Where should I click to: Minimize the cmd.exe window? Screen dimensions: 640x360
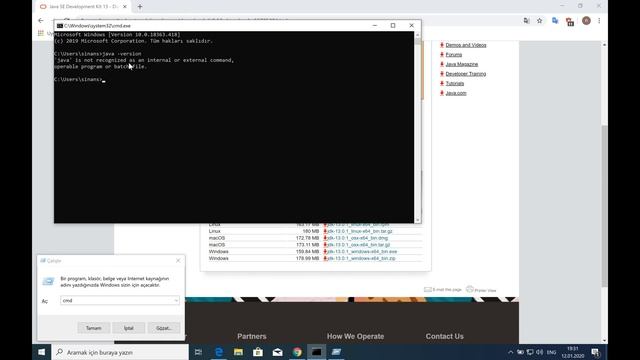pos(375,25)
